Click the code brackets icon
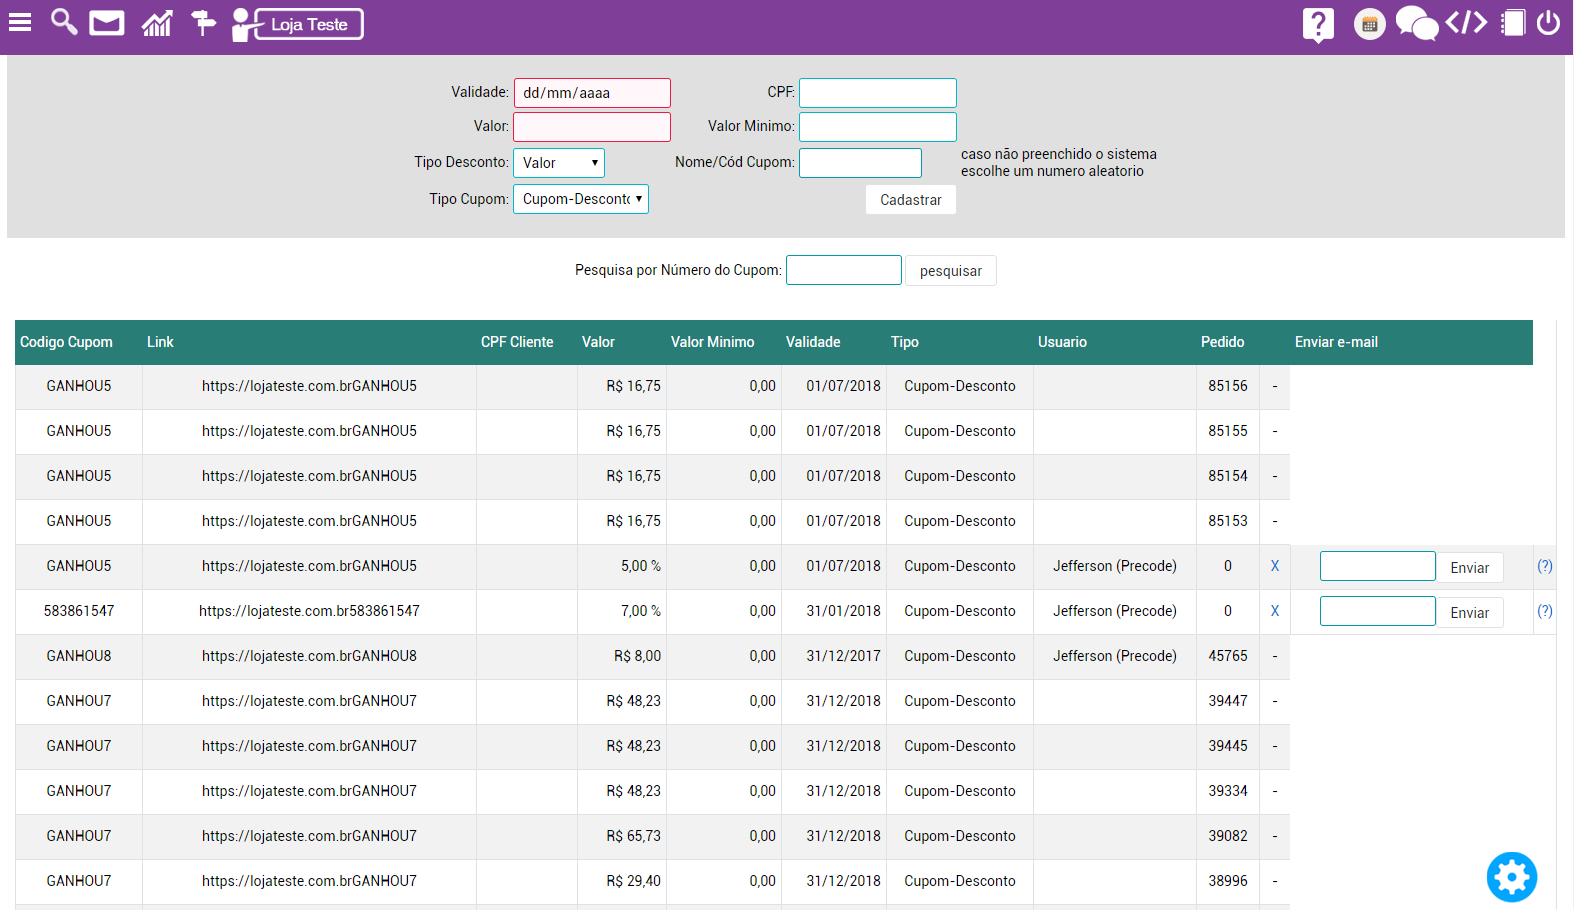1574x910 pixels. pyautogui.click(x=1466, y=22)
